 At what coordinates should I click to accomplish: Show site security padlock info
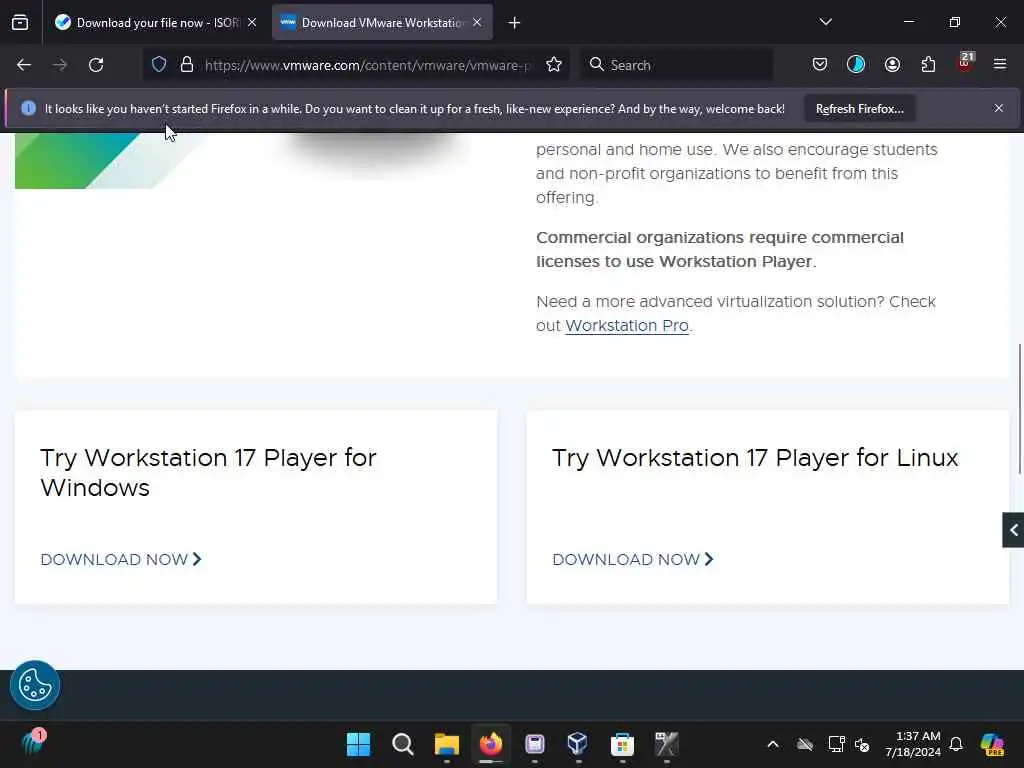(x=187, y=65)
